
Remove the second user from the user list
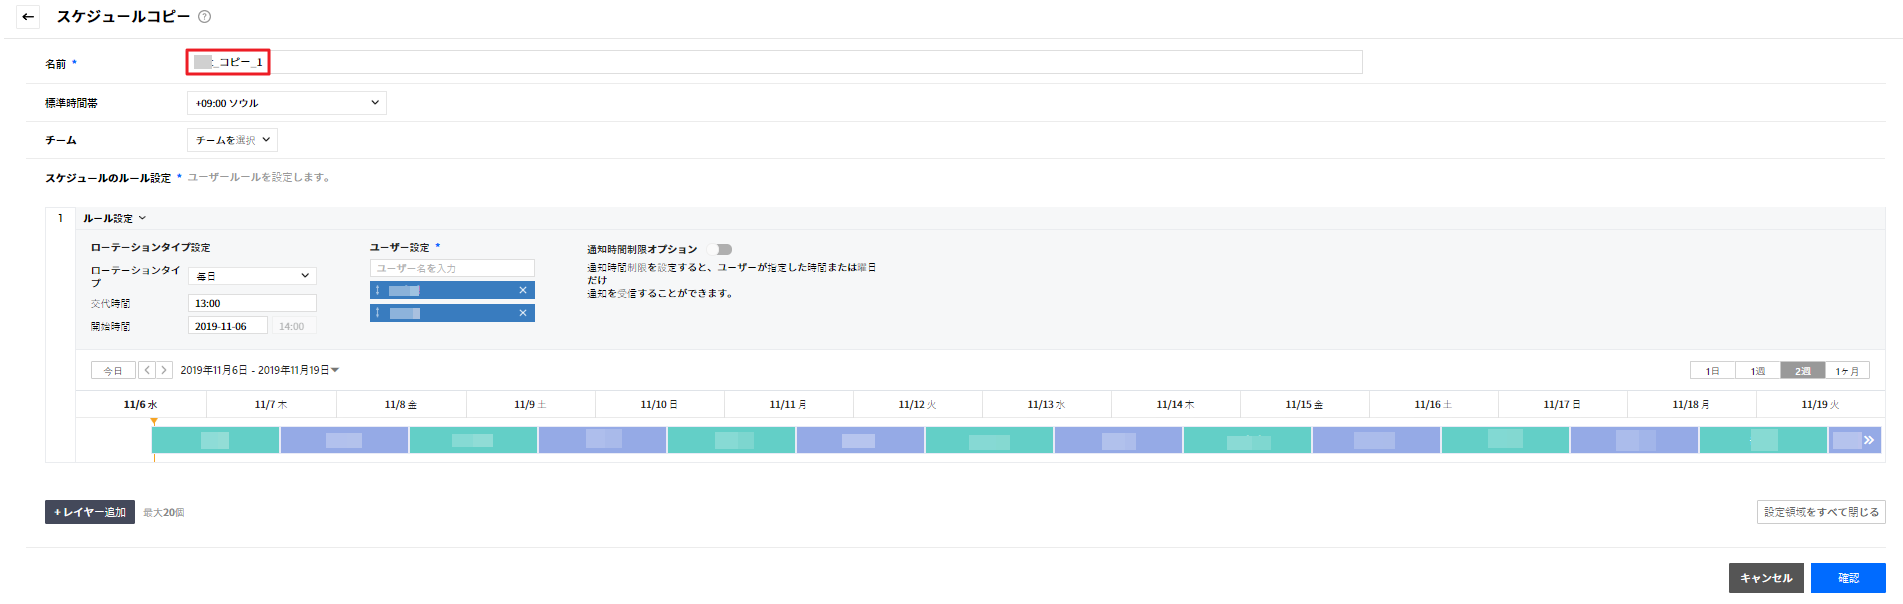[x=522, y=313]
